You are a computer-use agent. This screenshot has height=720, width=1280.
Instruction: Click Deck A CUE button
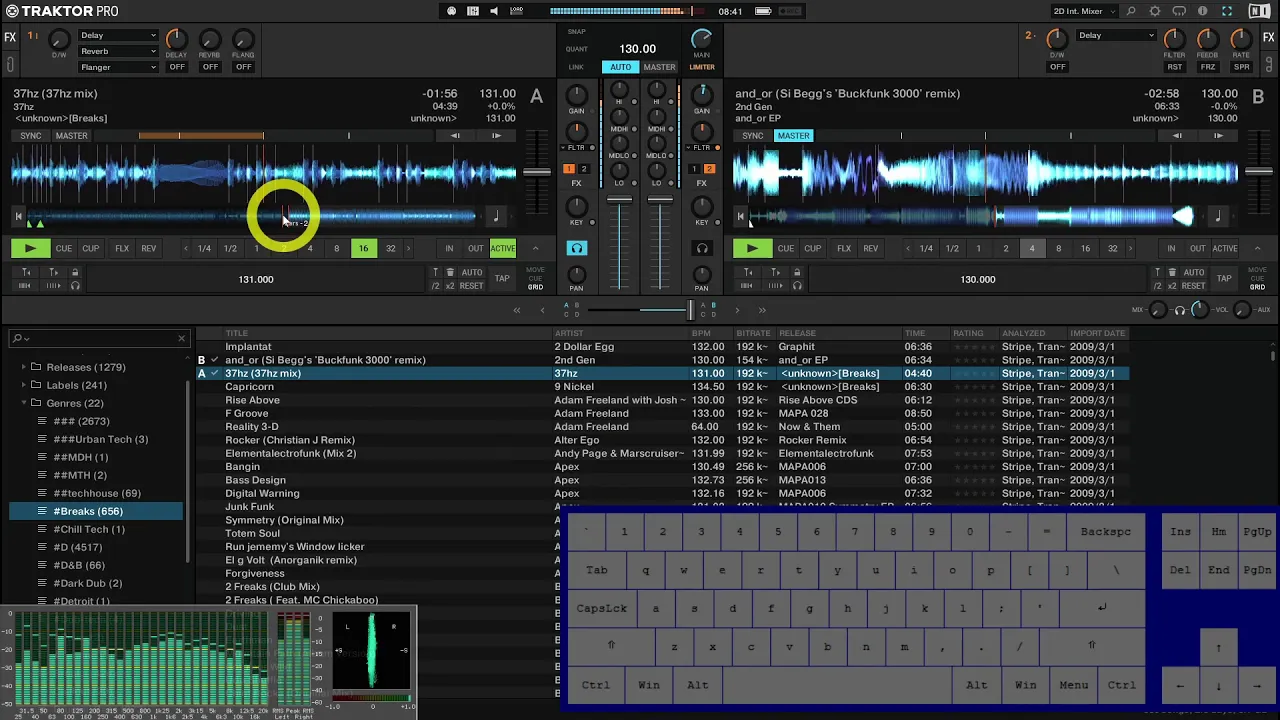coord(64,248)
